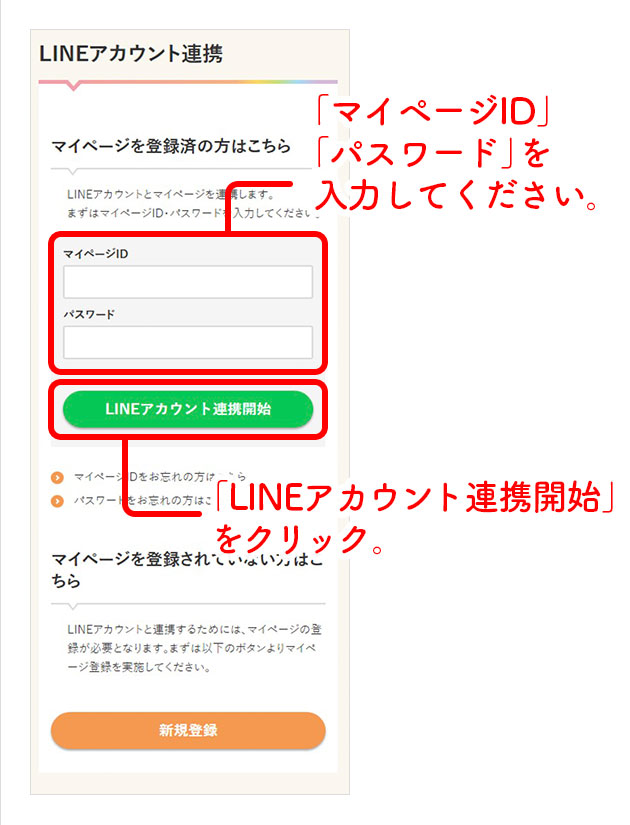Image resolution: width=630 pixels, height=825 pixels.
Task: Click small notch under 登録されていない方 heading
Action: [73, 607]
